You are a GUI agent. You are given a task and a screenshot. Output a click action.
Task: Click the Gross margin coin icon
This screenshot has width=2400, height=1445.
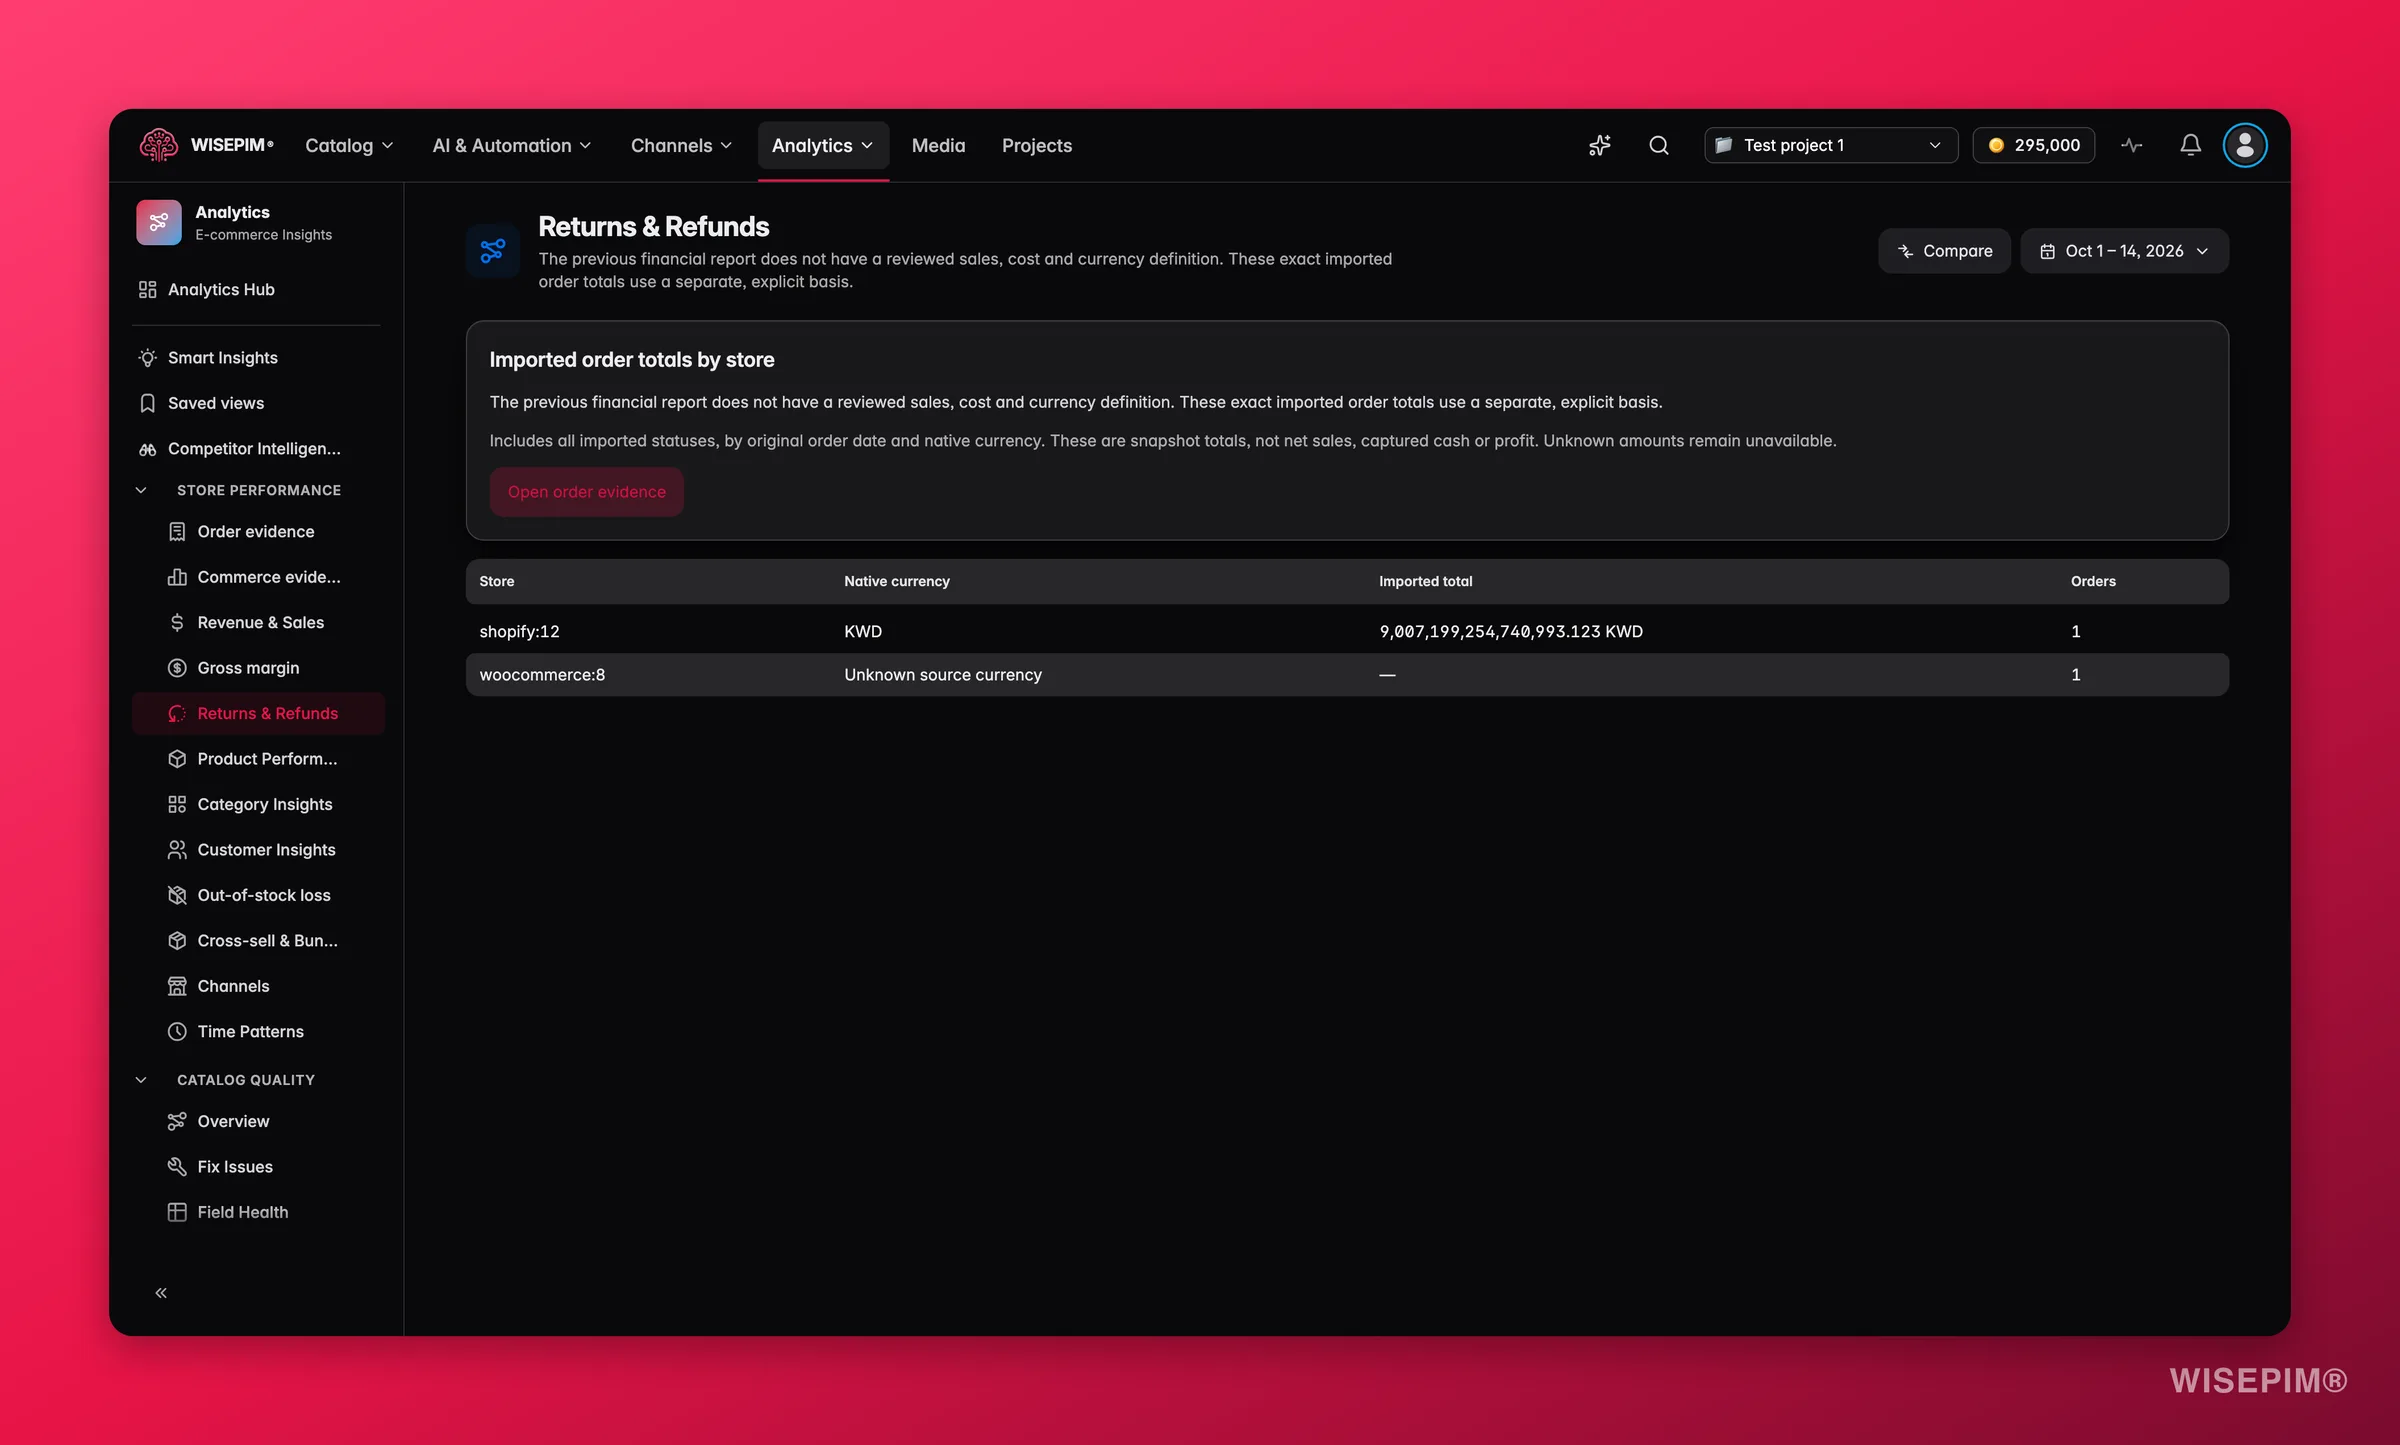click(177, 668)
